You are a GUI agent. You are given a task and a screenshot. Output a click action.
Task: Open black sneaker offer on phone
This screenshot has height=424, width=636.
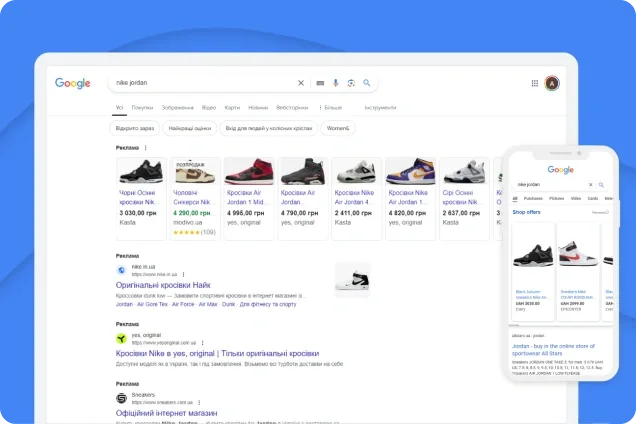point(533,271)
